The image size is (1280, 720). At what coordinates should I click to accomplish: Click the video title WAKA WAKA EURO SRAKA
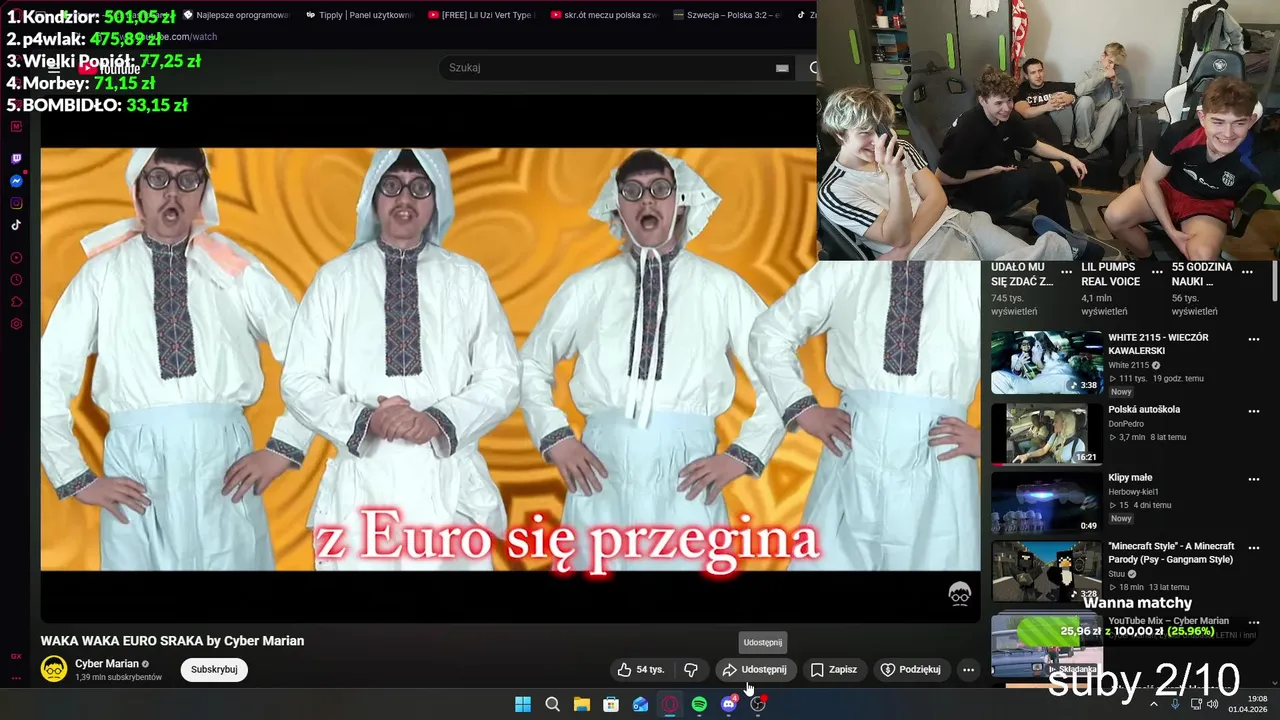coord(172,641)
